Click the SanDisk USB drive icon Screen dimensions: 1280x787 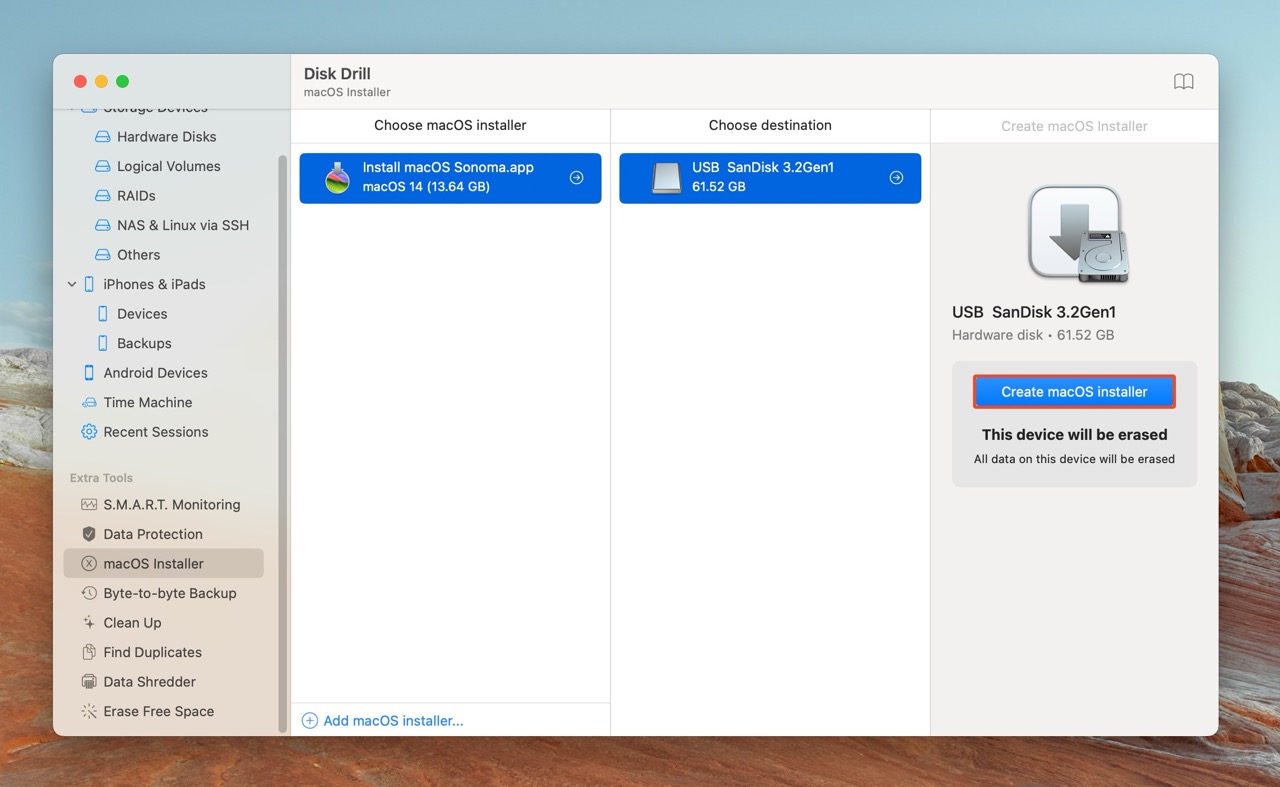666,178
